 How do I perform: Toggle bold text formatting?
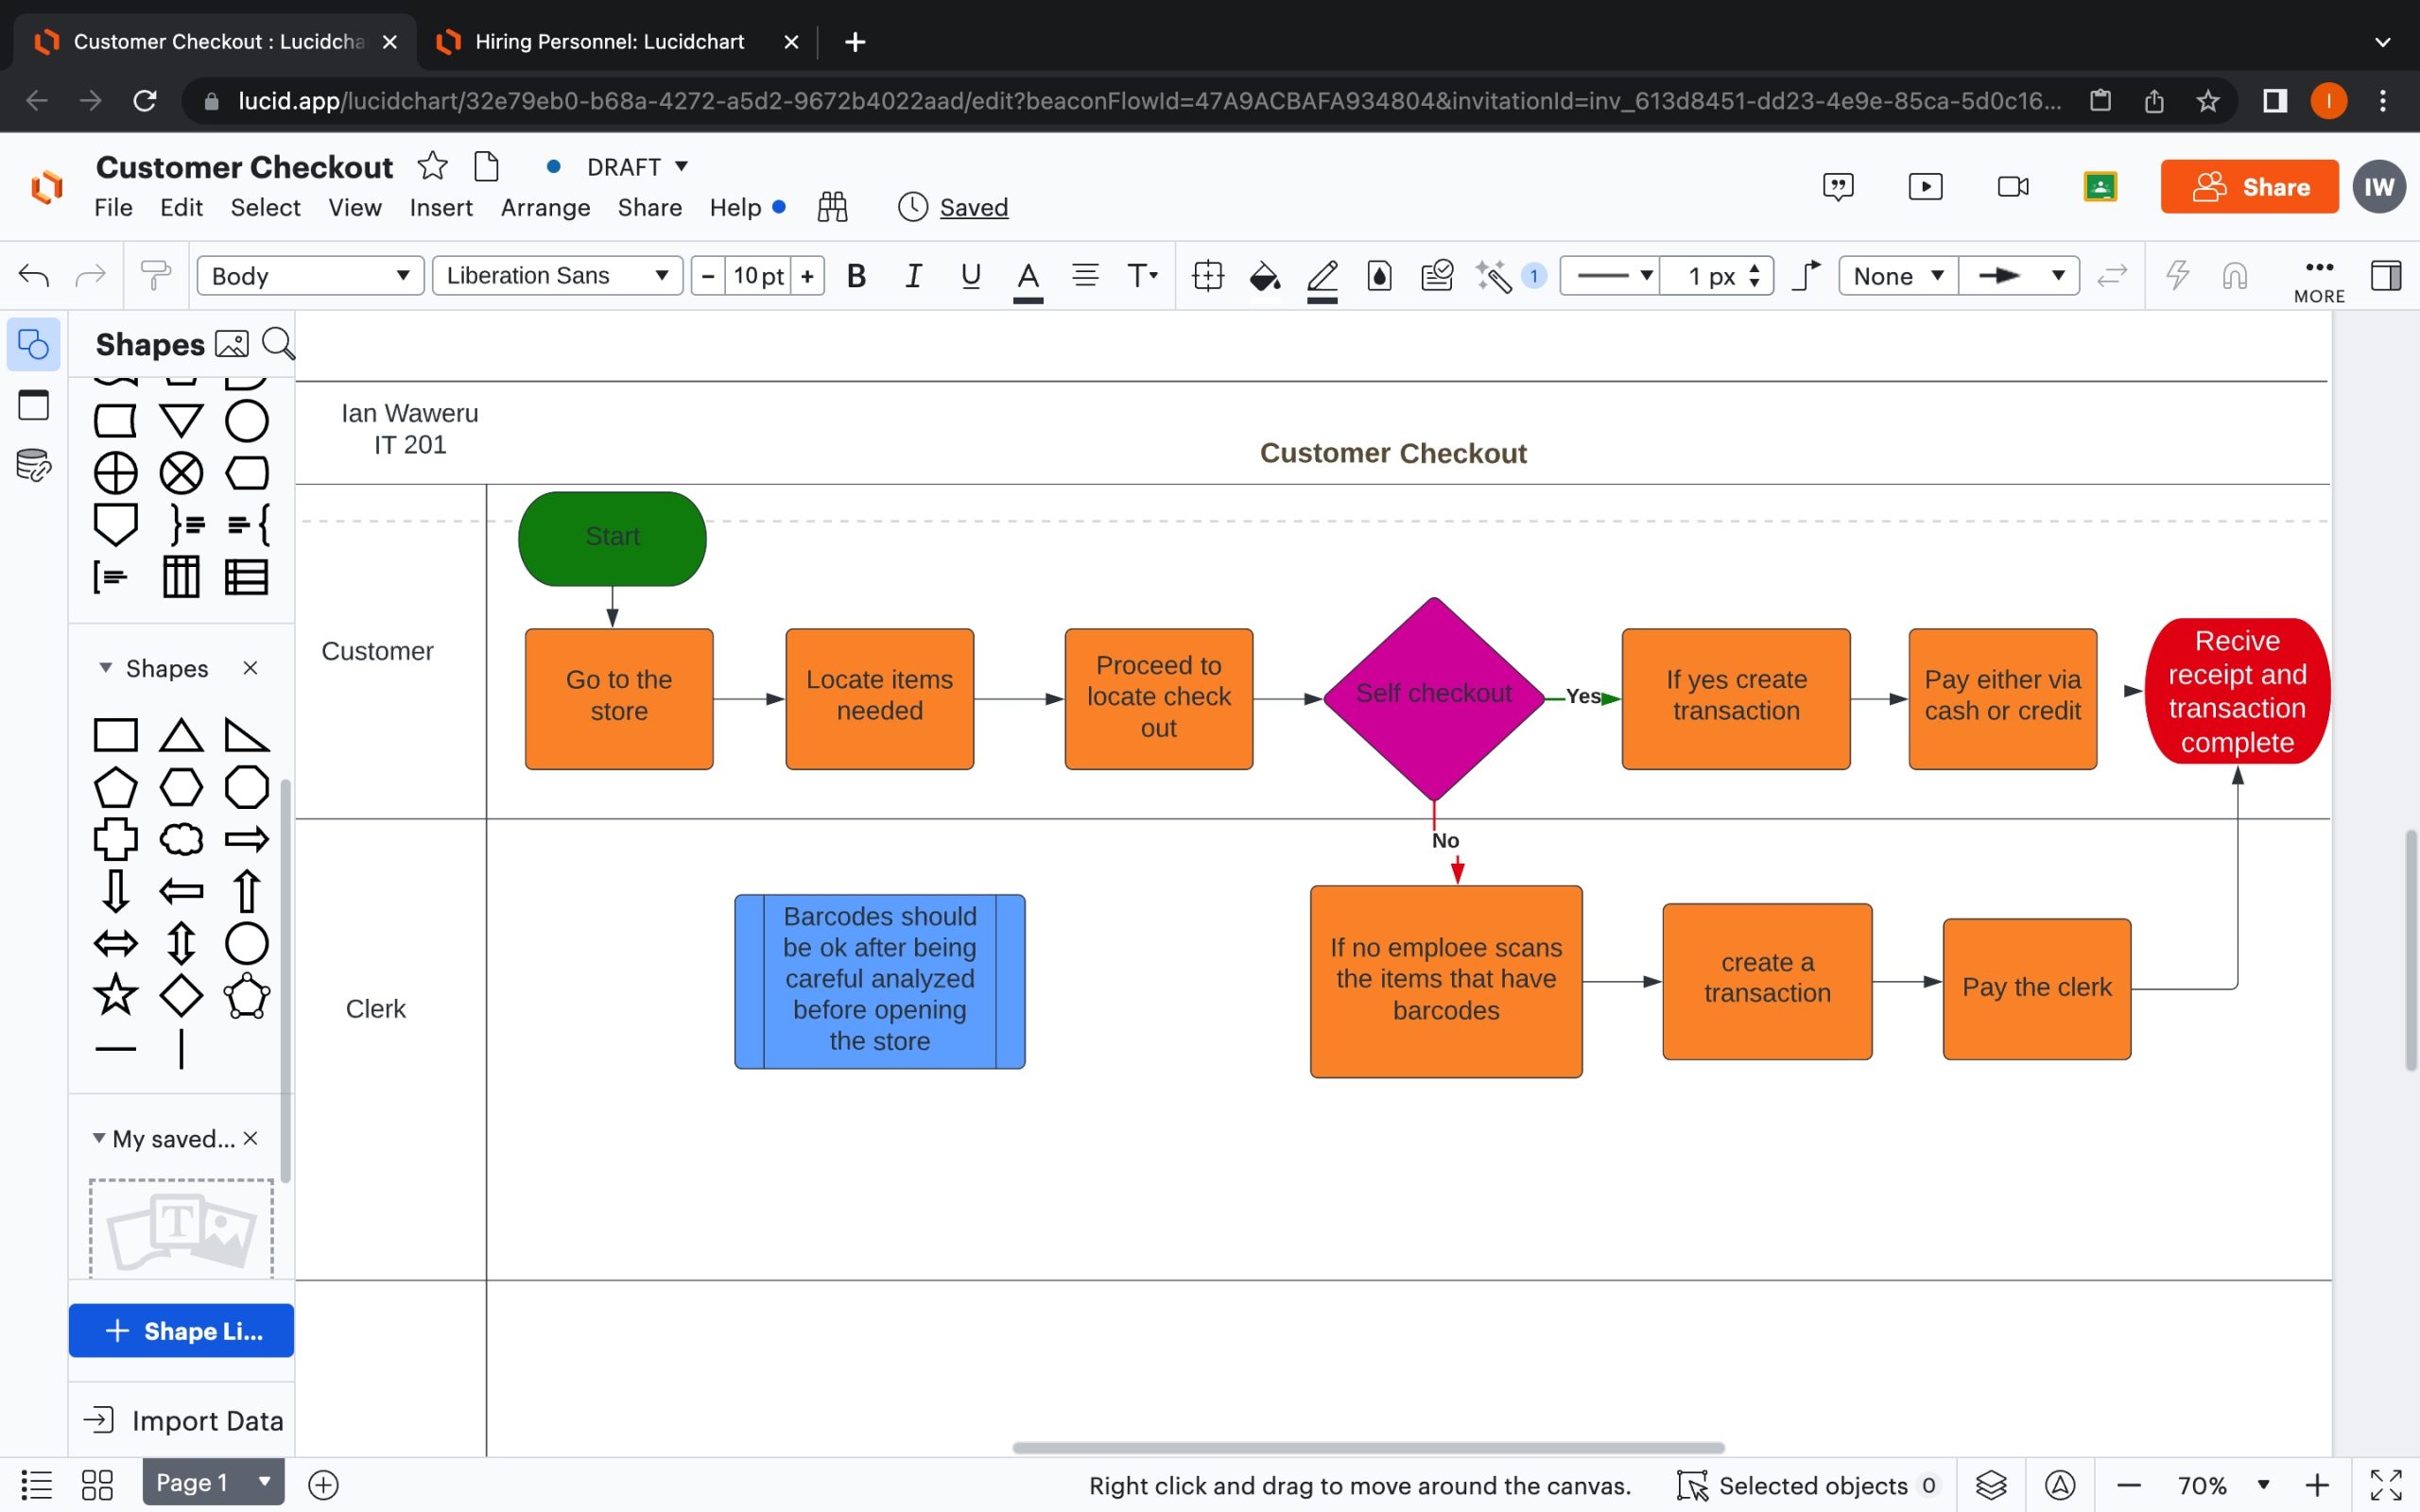(x=856, y=276)
